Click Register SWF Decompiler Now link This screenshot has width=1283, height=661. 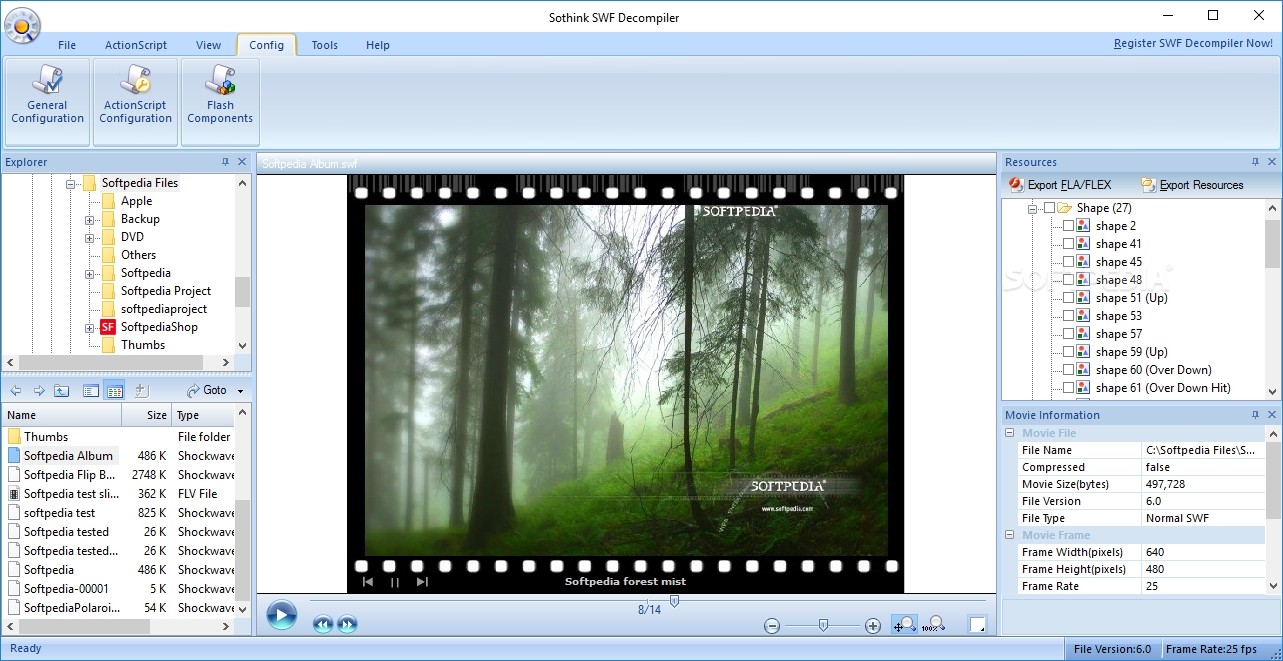pyautogui.click(x=1193, y=44)
